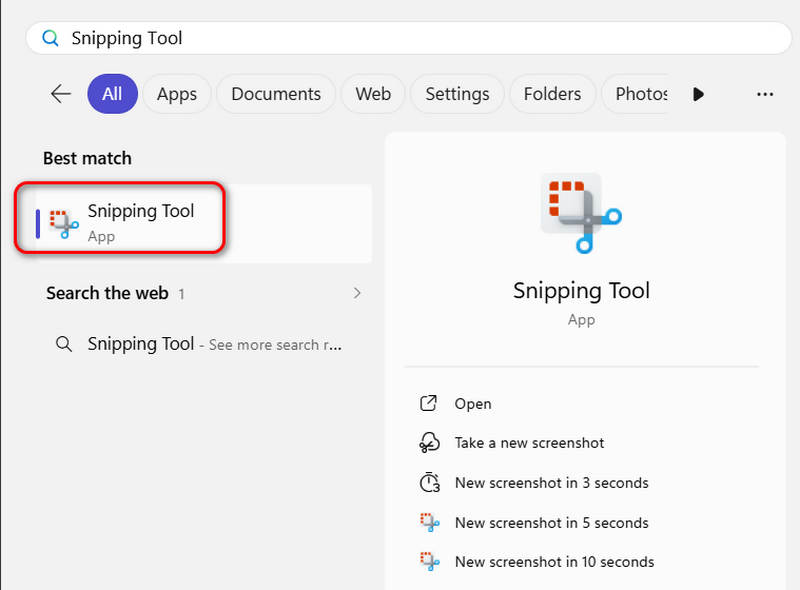Click icon beside New screenshot in 10 seconds
The image size is (800, 590).
click(429, 561)
